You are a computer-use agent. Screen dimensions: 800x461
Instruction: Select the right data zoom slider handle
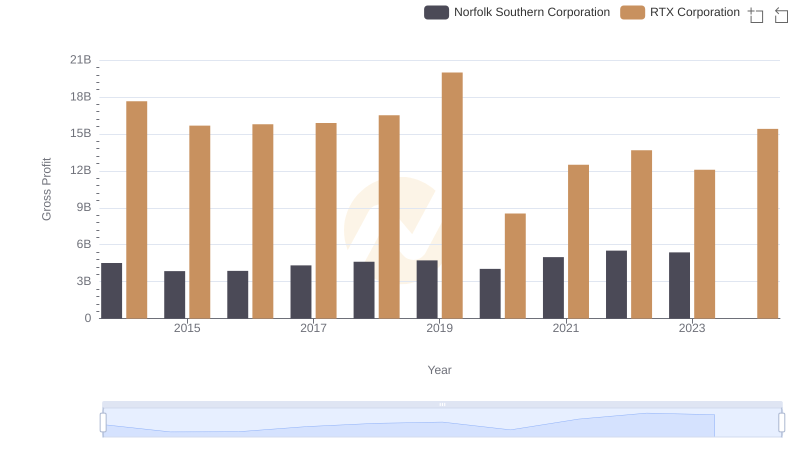pos(782,422)
